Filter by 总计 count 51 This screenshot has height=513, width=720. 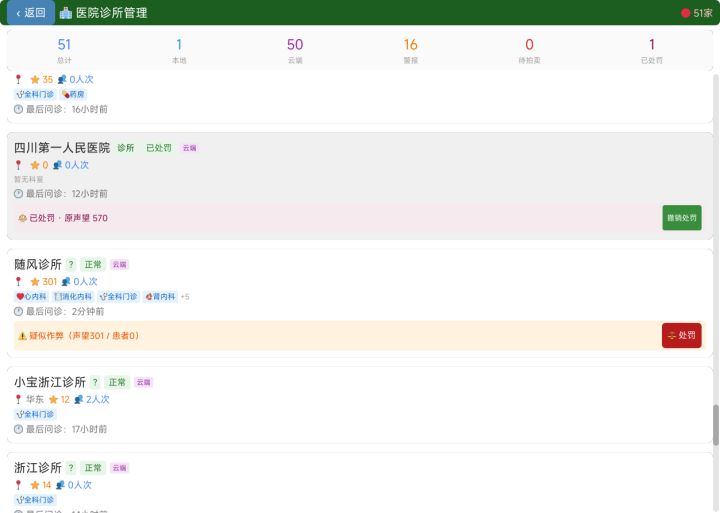pyautogui.click(x=64, y=50)
